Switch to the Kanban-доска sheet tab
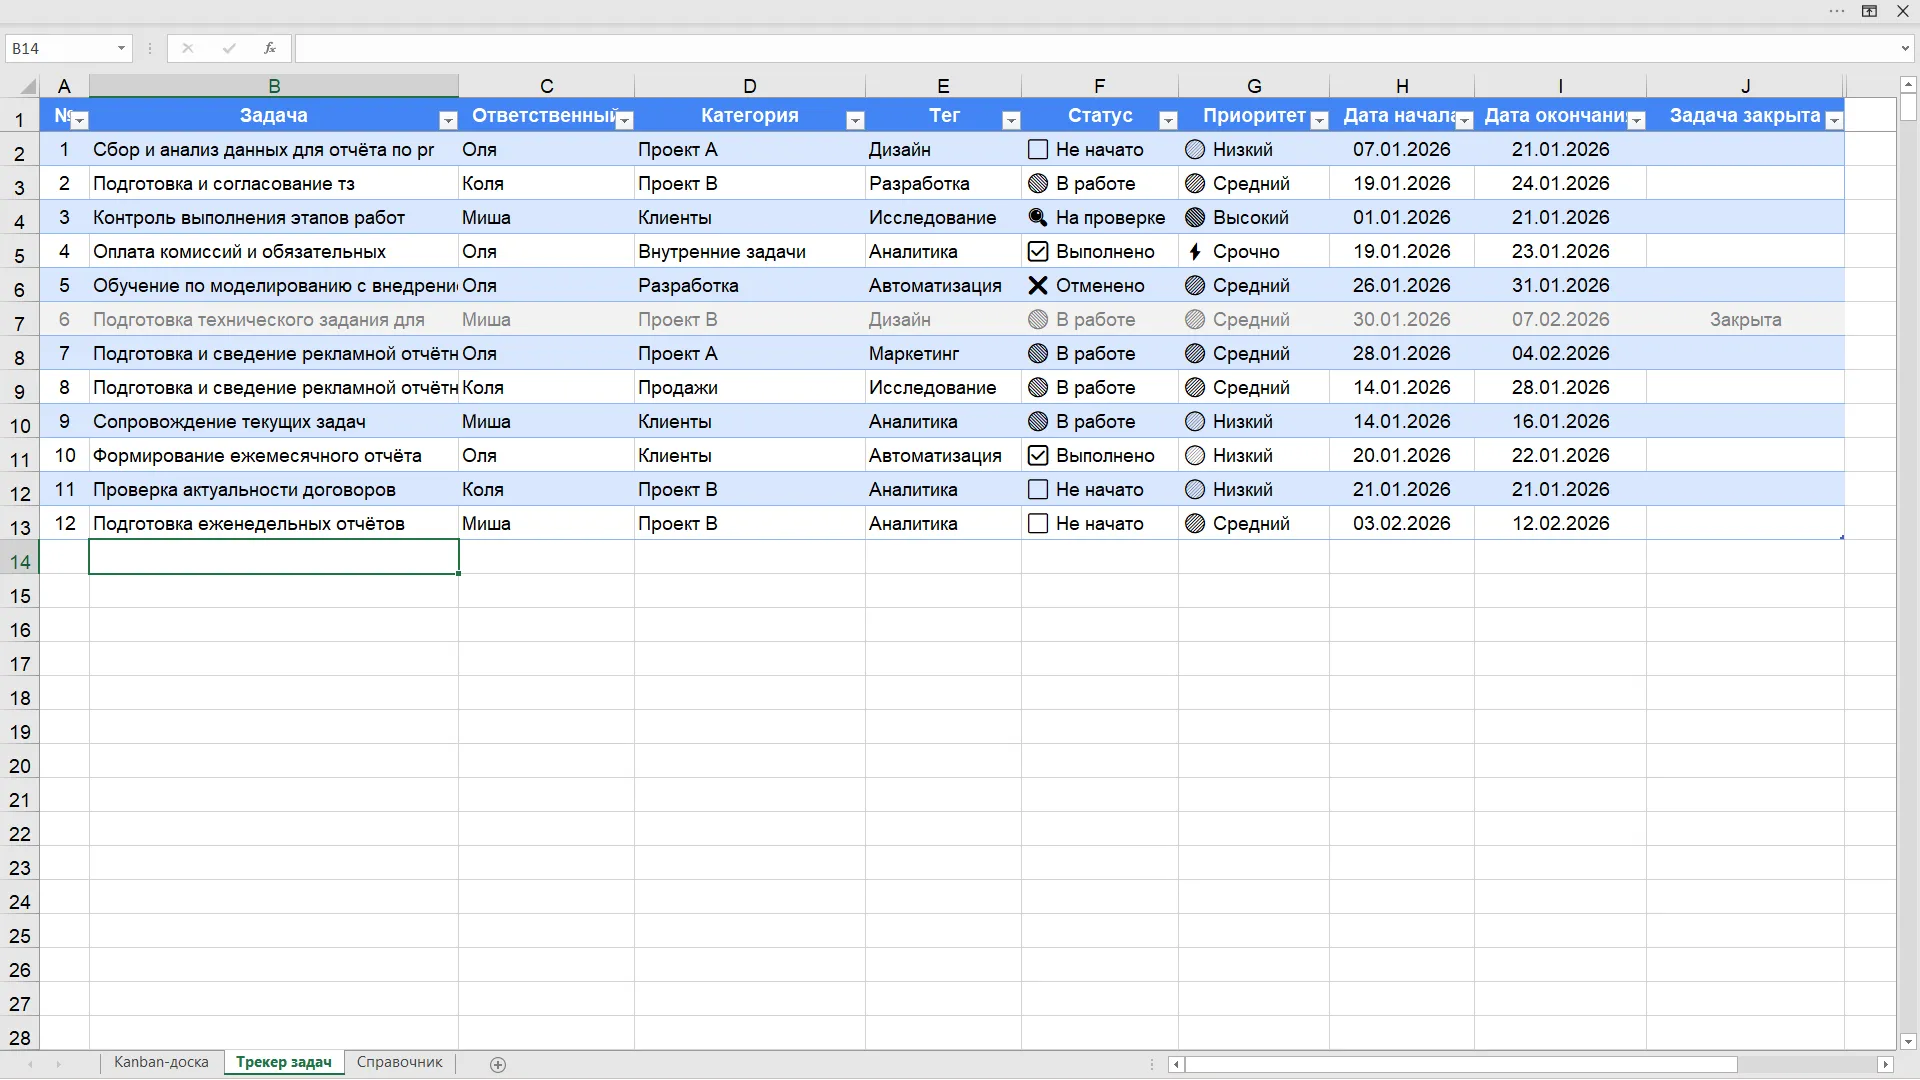Viewport: 1920px width, 1080px height. (161, 1063)
